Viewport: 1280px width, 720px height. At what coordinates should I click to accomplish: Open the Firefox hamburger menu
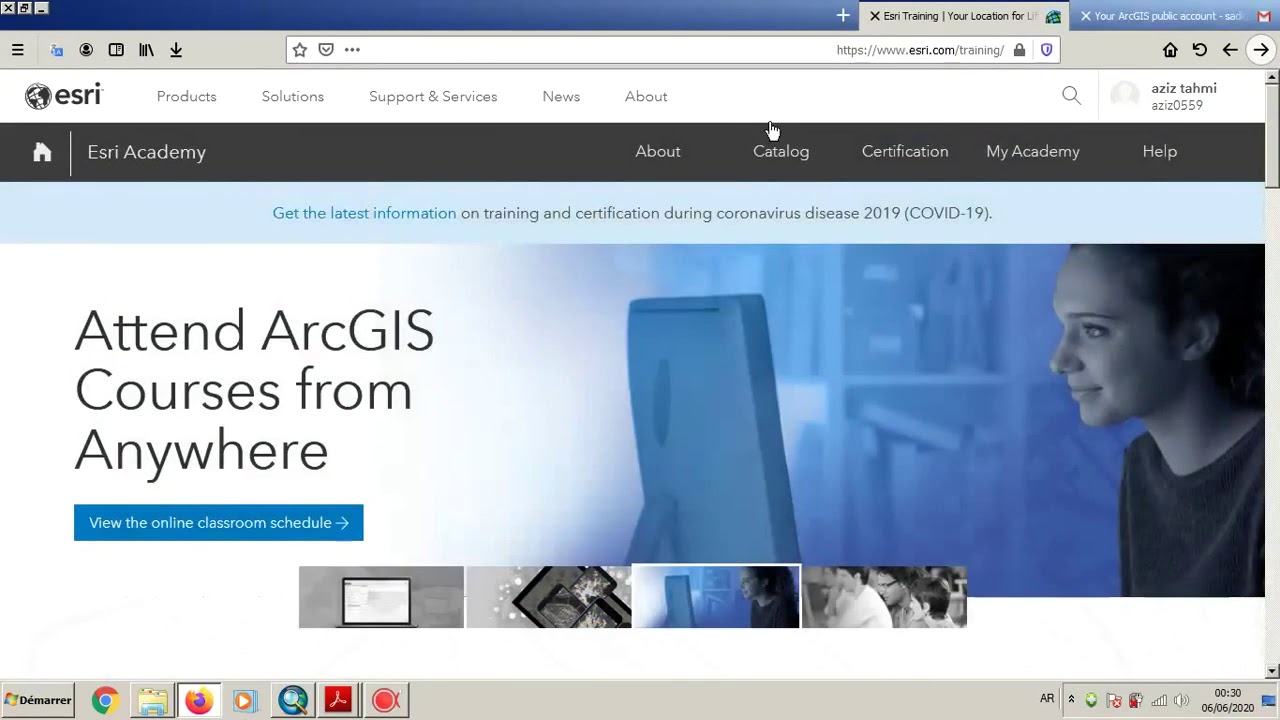(17, 50)
